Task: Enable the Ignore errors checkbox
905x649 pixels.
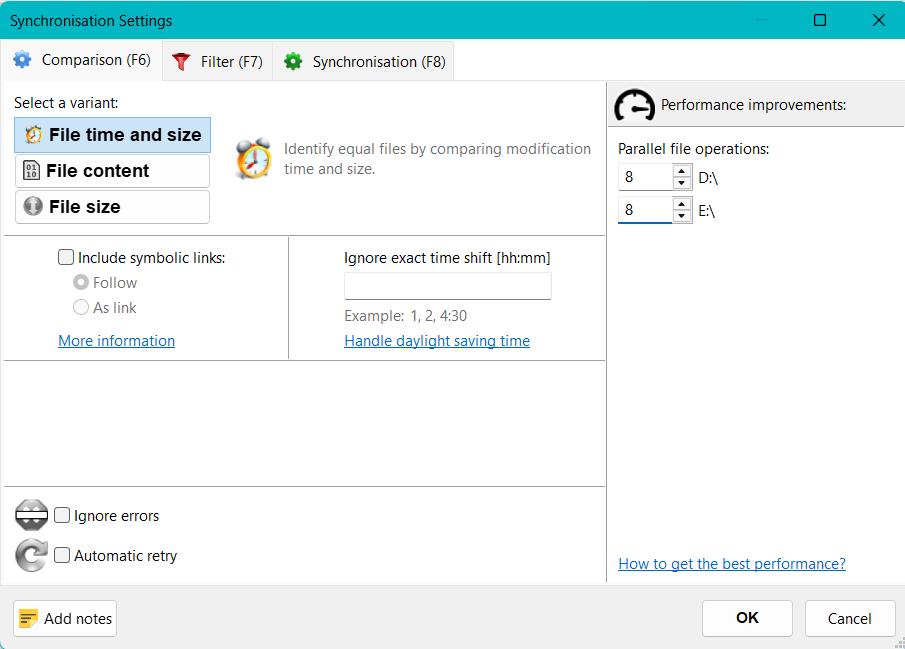Action: [x=62, y=515]
